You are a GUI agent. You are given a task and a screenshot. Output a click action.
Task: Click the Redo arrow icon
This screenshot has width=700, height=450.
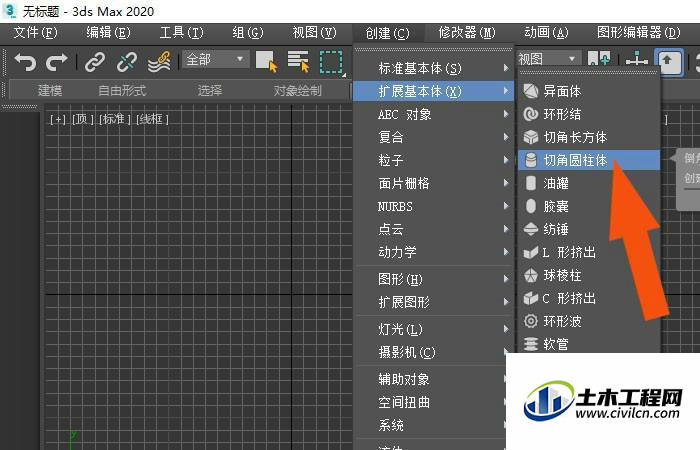click(57, 62)
